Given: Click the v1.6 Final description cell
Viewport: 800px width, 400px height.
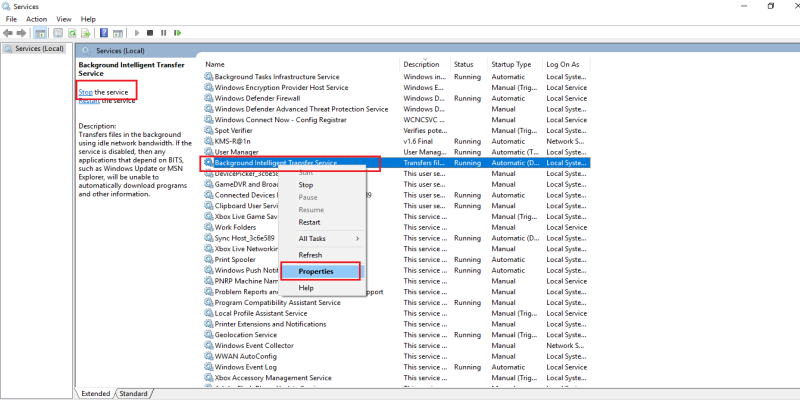Looking at the screenshot, I should (418, 141).
